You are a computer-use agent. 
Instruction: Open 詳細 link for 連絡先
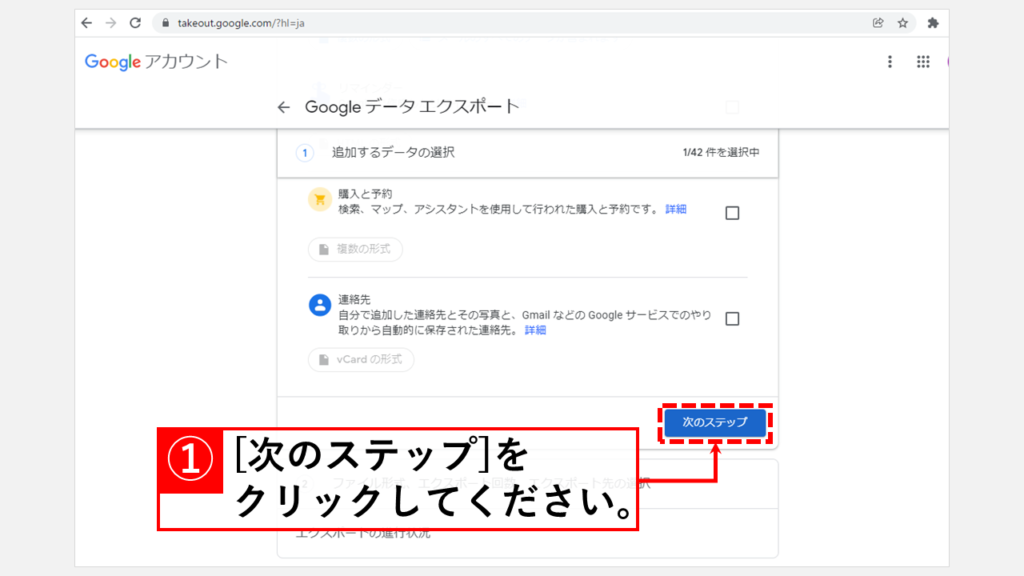point(536,330)
